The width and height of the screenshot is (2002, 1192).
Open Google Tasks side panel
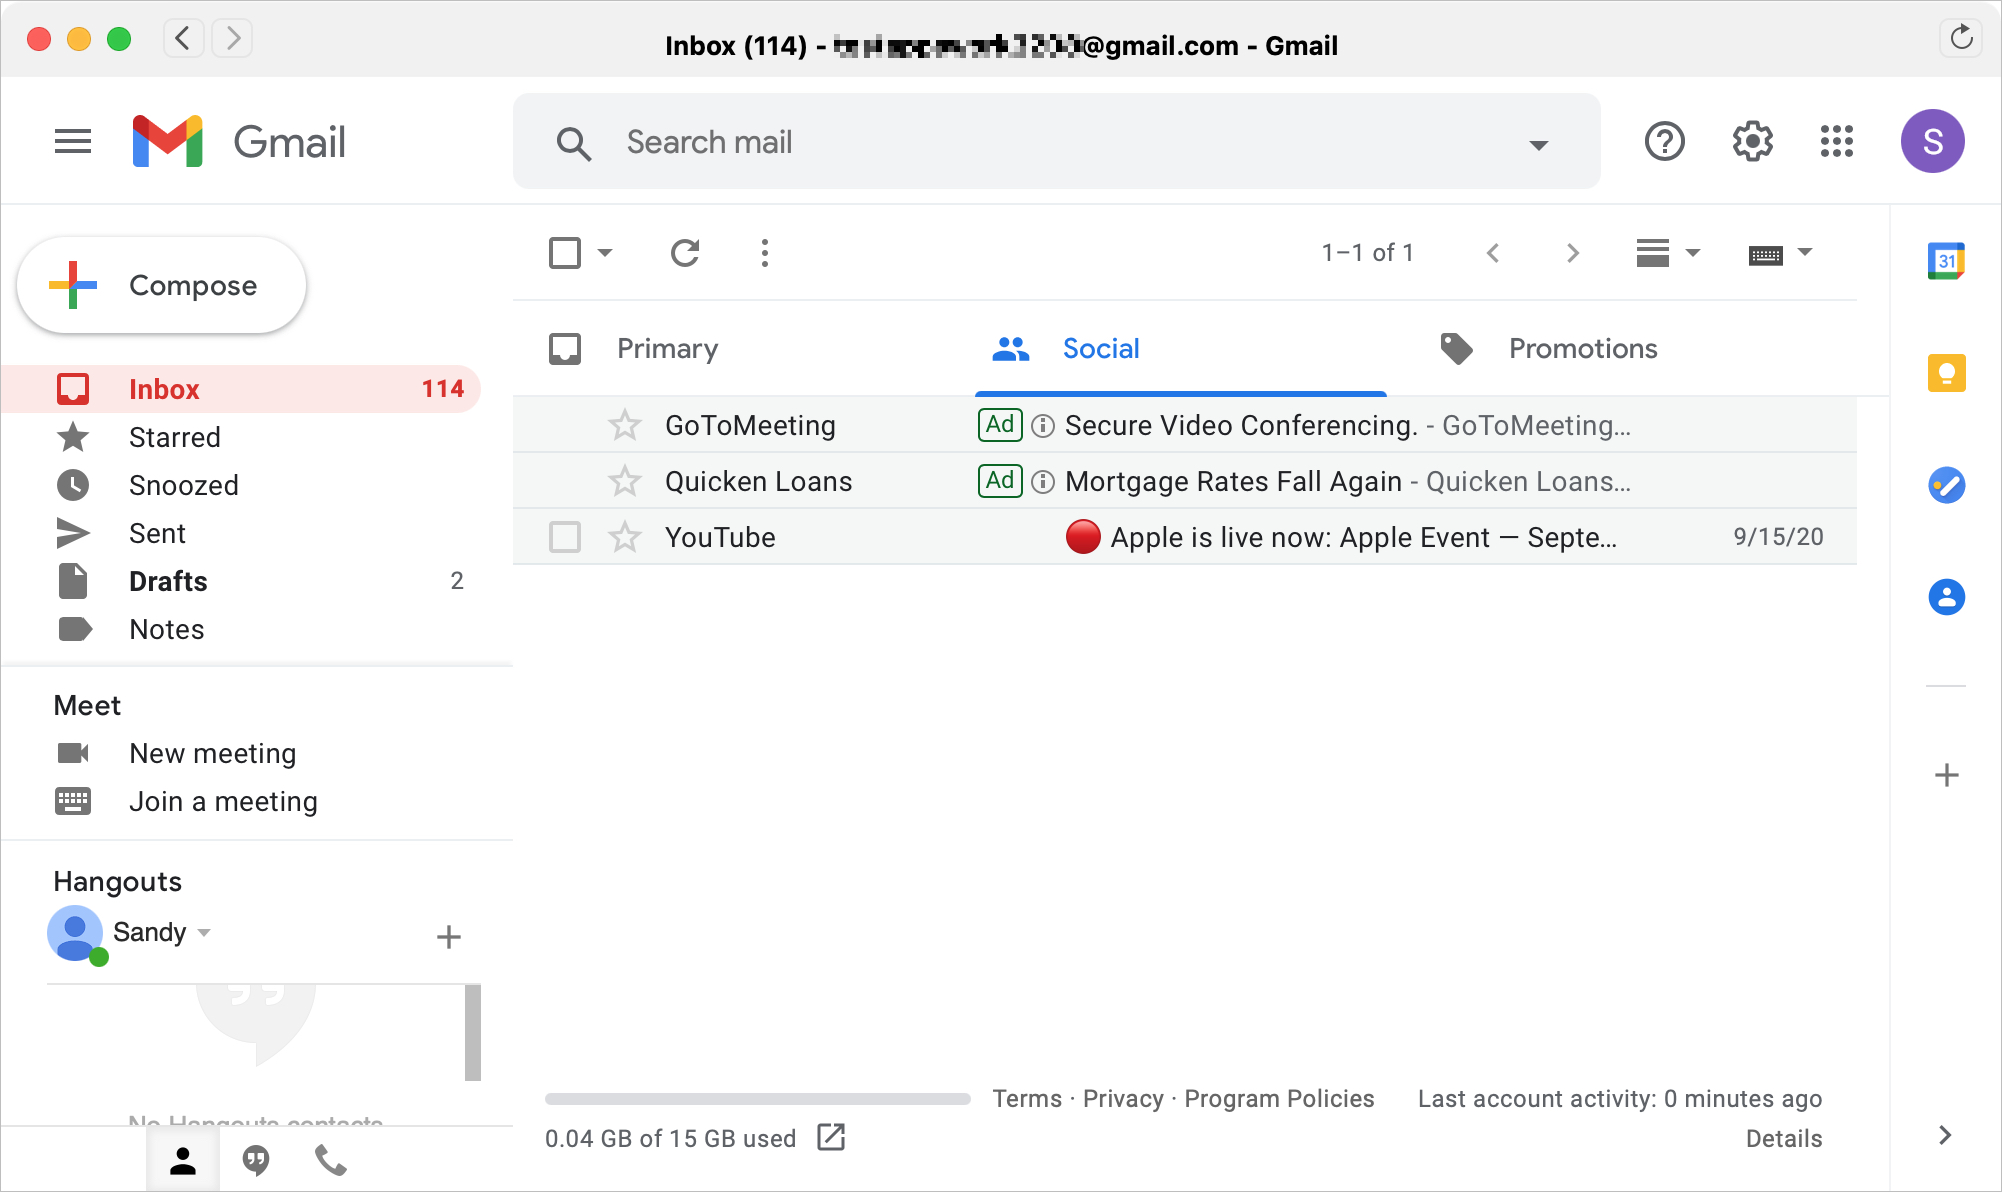[1946, 485]
